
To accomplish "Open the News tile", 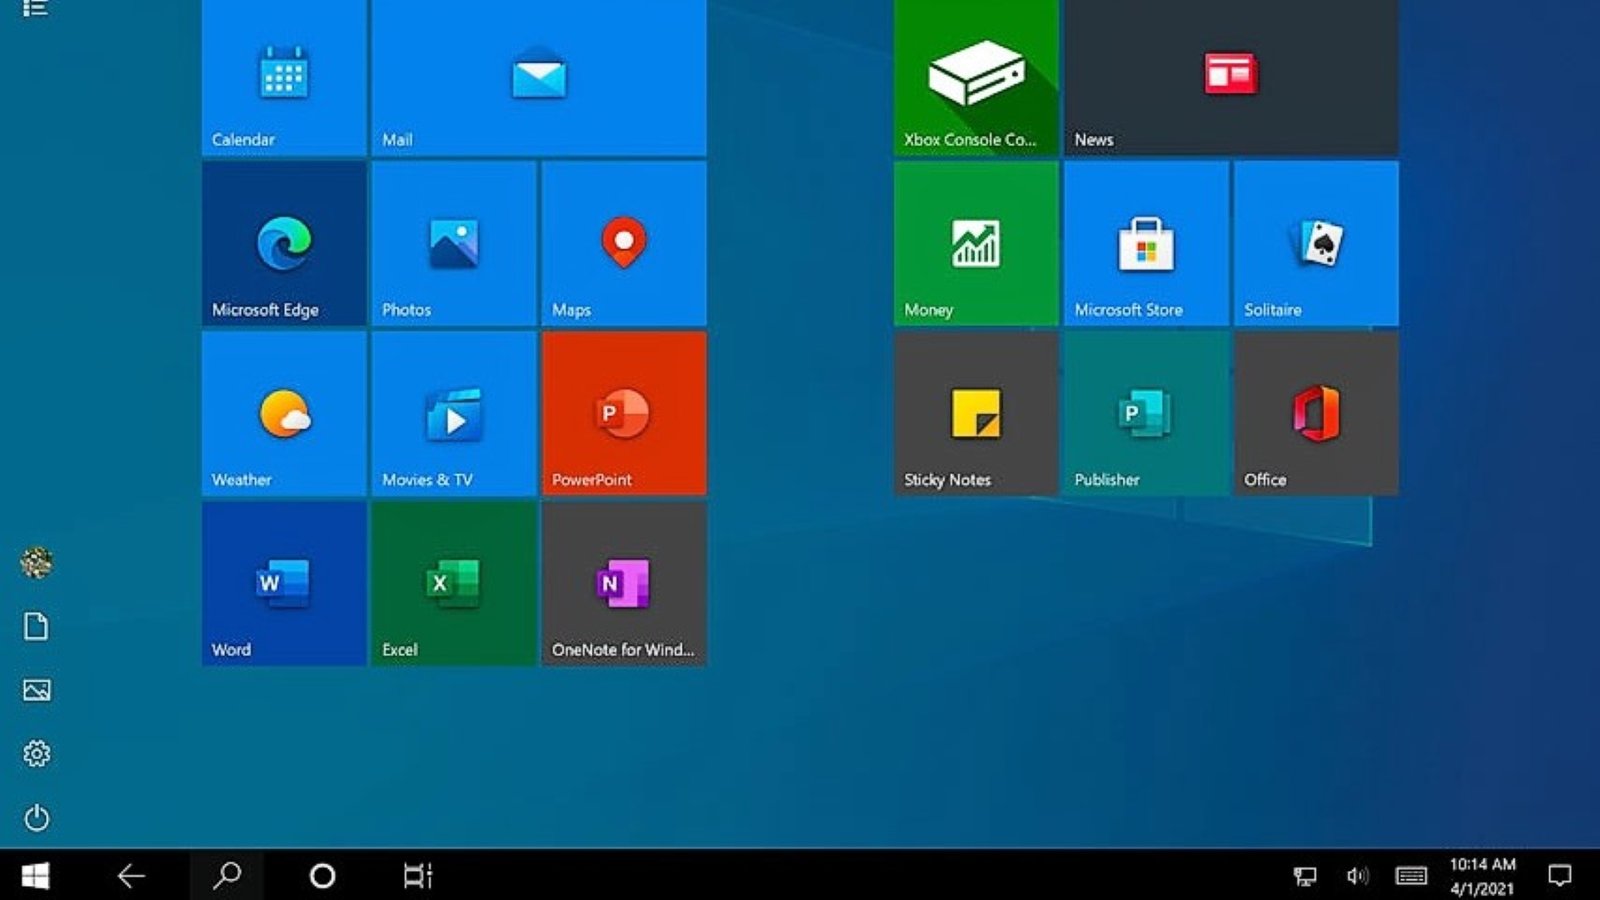I will tap(1229, 73).
